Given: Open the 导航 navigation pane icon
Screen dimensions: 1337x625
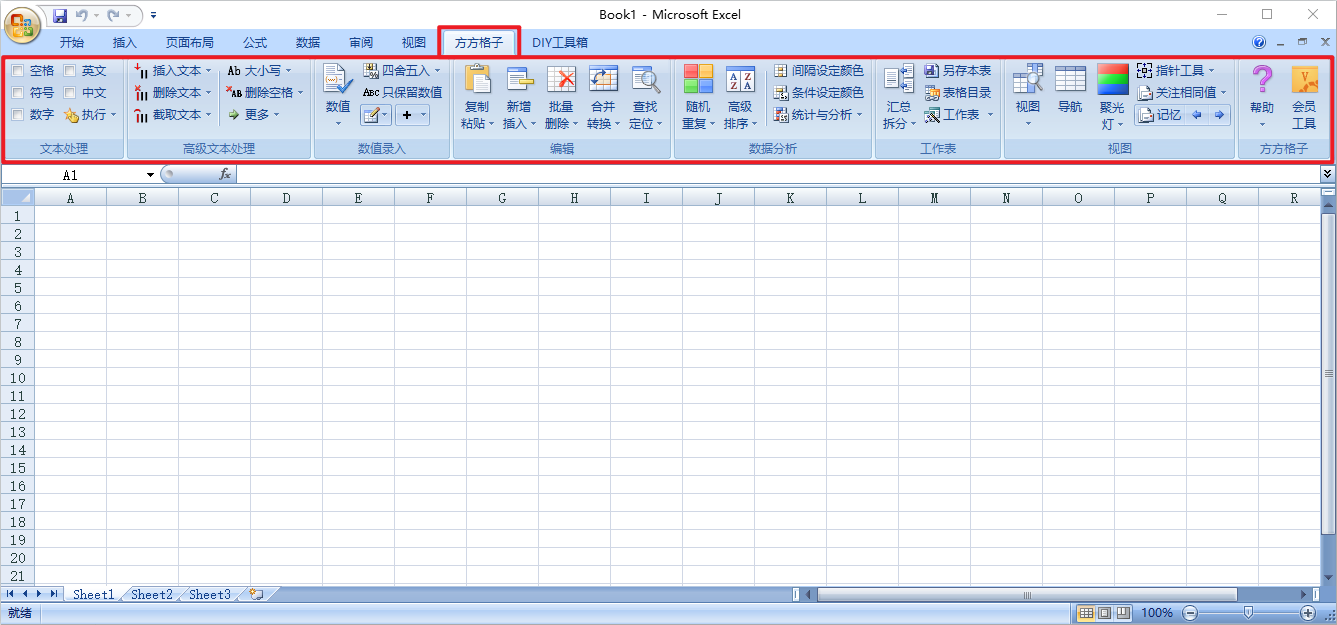Looking at the screenshot, I should pos(1070,80).
